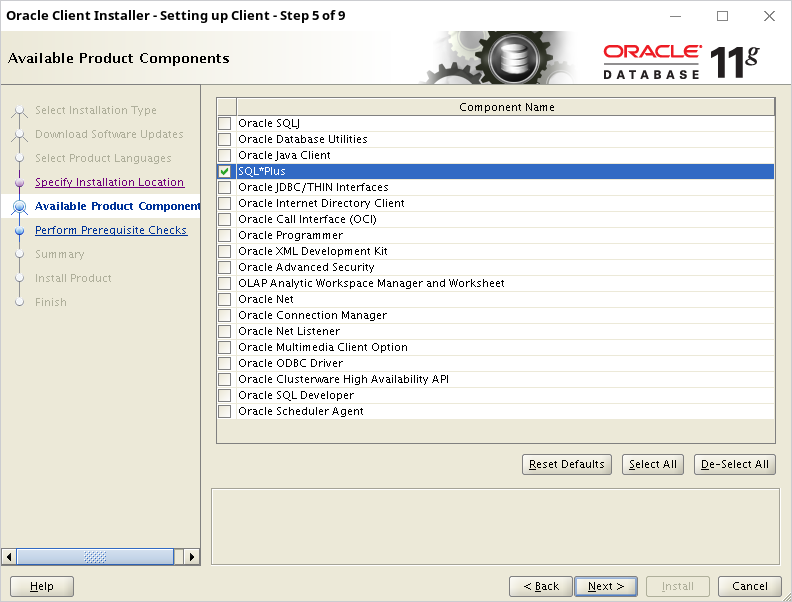Check the Oracle Programmer checkbox
Screen dimensions: 792x602
224,235
